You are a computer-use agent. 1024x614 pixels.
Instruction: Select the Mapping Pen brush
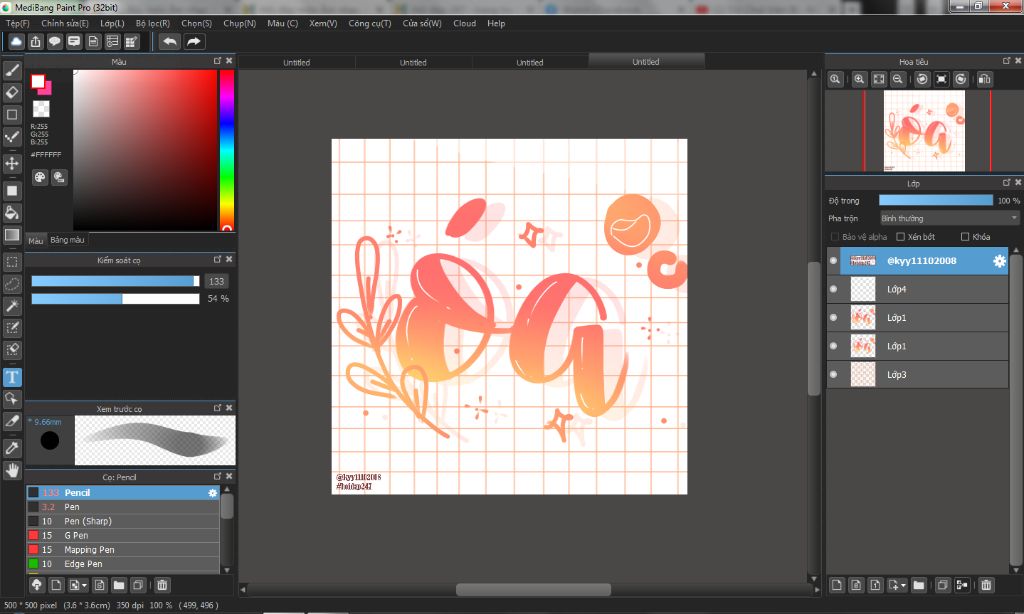point(123,550)
